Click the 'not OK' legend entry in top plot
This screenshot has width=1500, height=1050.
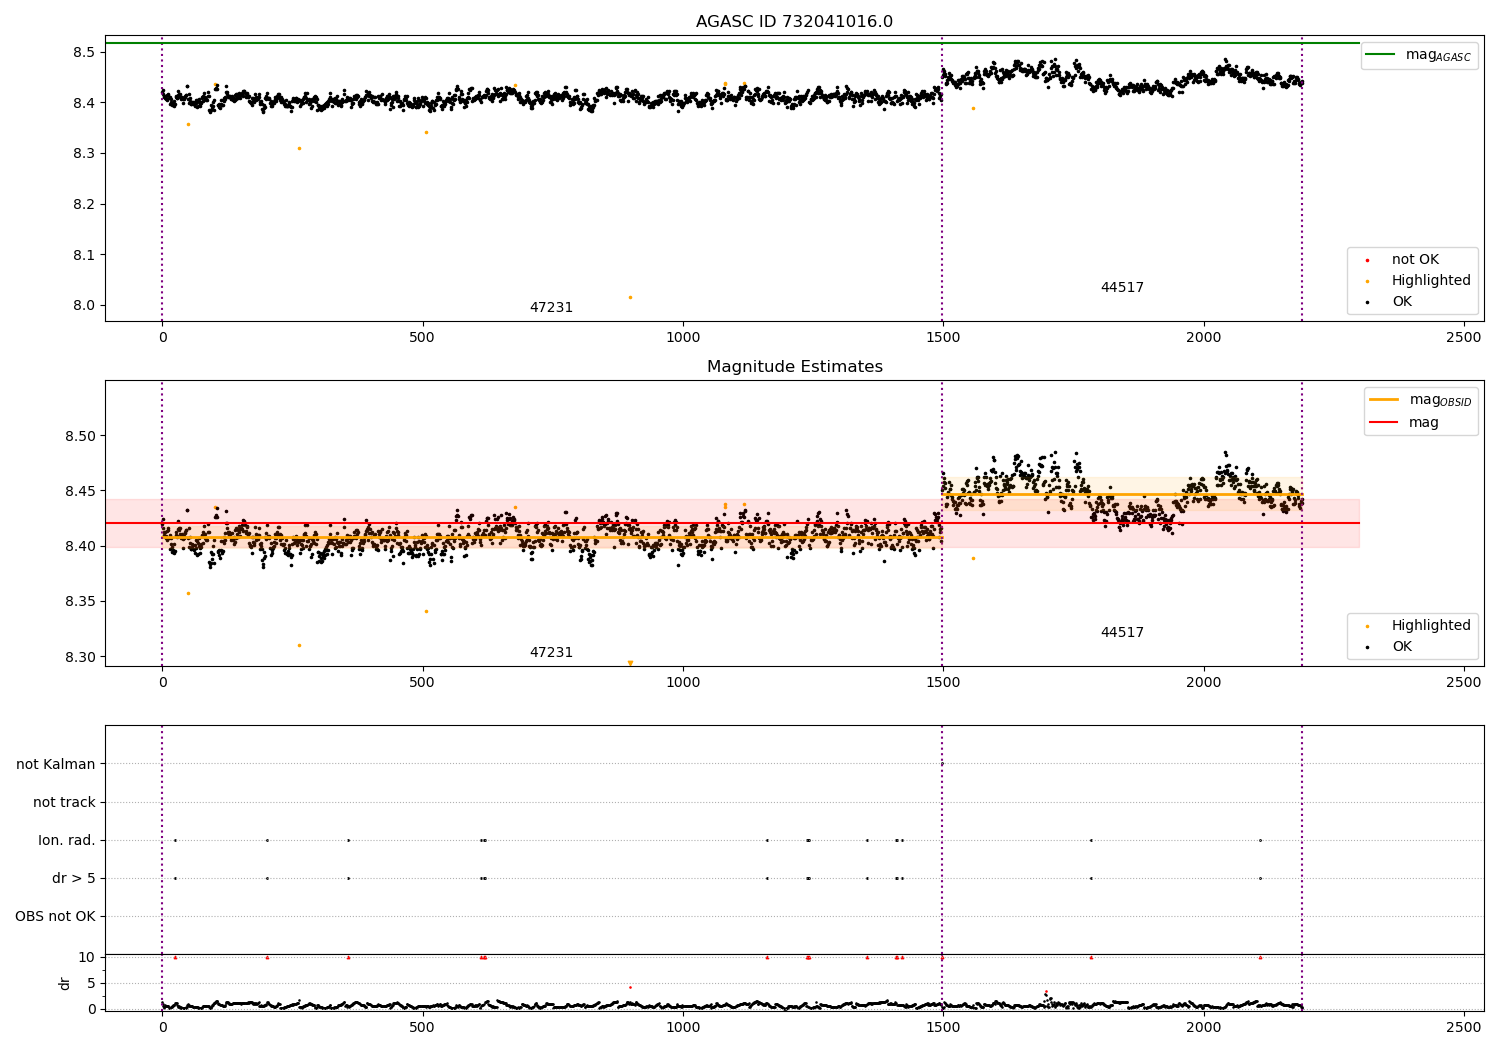pos(1415,260)
